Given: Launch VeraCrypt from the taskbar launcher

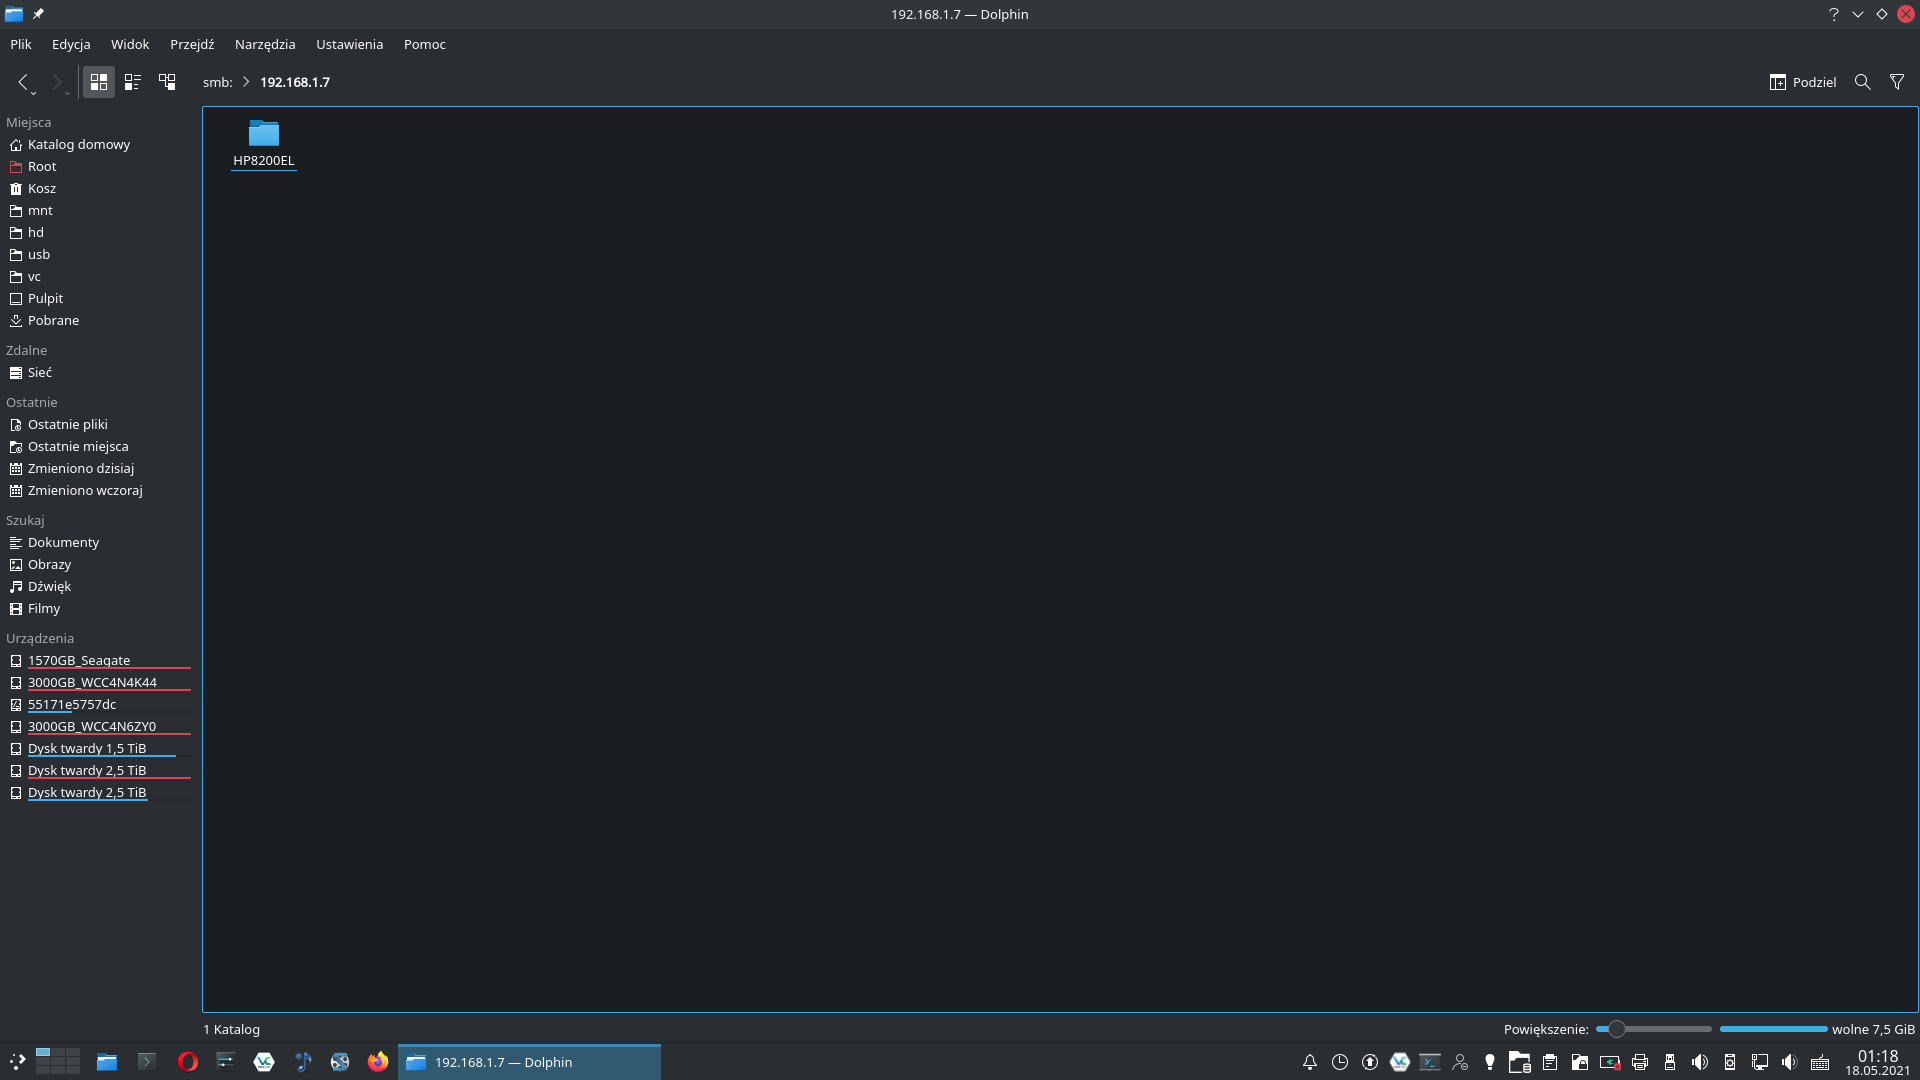Looking at the screenshot, I should (264, 1062).
